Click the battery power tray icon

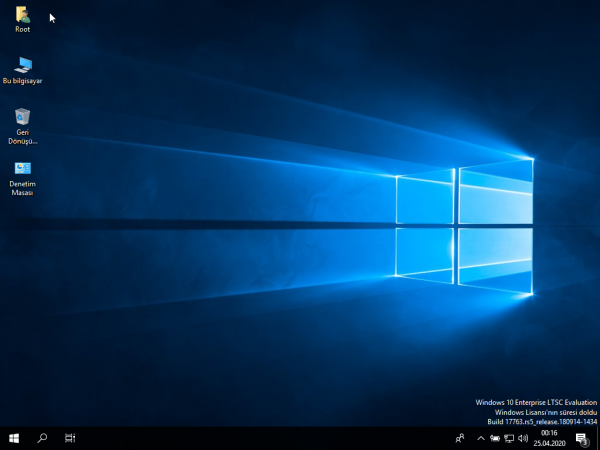point(495,438)
